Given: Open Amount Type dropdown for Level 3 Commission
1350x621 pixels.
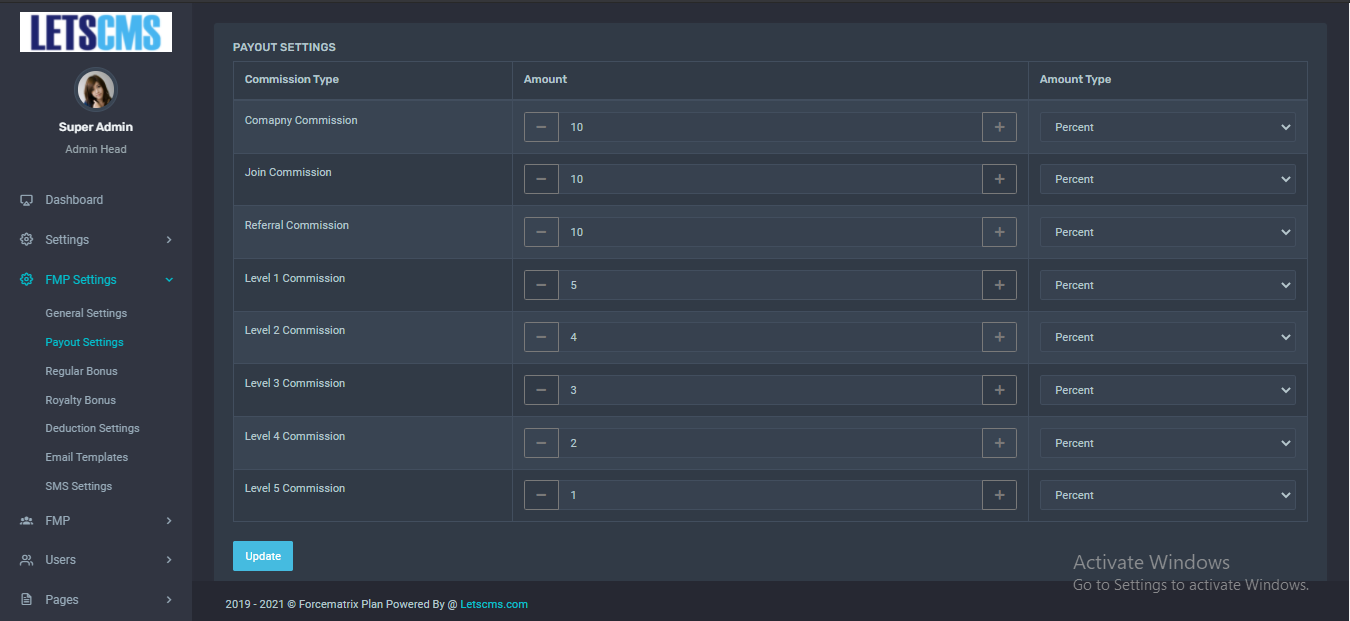Looking at the screenshot, I should coord(1167,390).
